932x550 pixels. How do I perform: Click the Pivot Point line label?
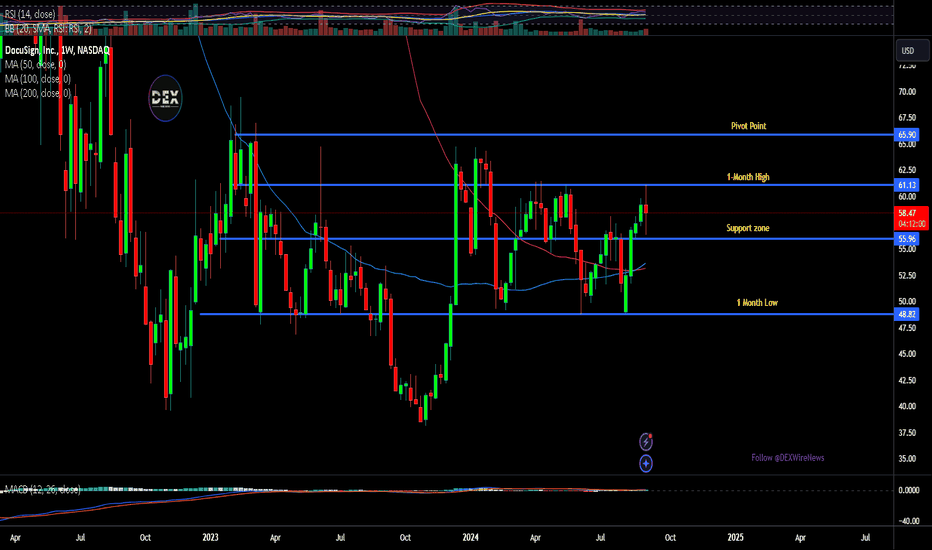(x=748, y=125)
